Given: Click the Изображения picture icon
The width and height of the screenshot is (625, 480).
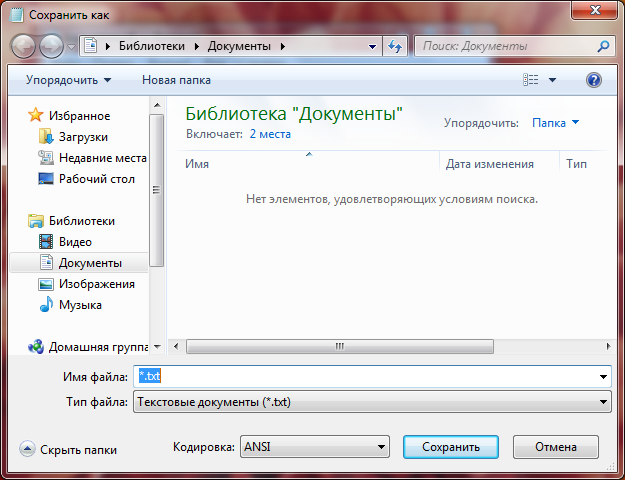Looking at the screenshot, I should pos(46,284).
